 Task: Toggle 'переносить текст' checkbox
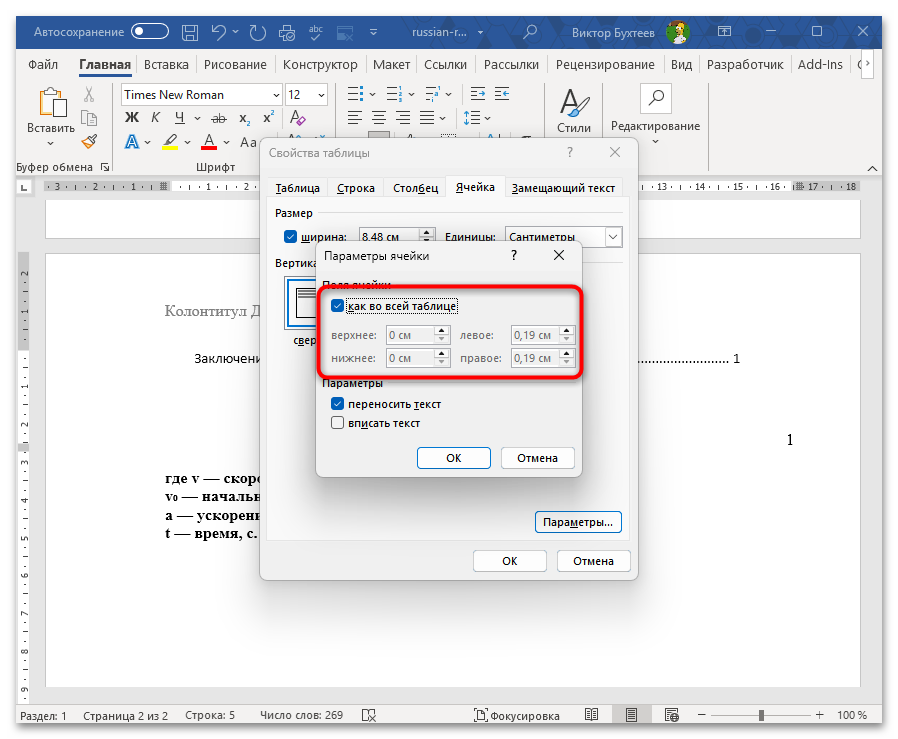pyautogui.click(x=337, y=404)
